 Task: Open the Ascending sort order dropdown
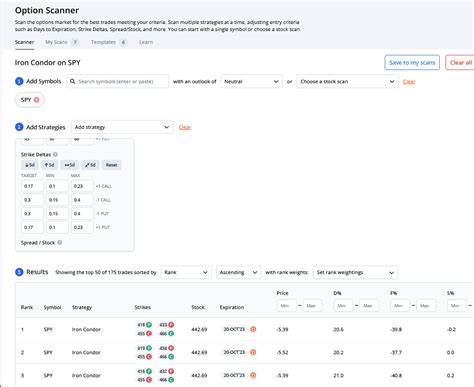[238, 272]
